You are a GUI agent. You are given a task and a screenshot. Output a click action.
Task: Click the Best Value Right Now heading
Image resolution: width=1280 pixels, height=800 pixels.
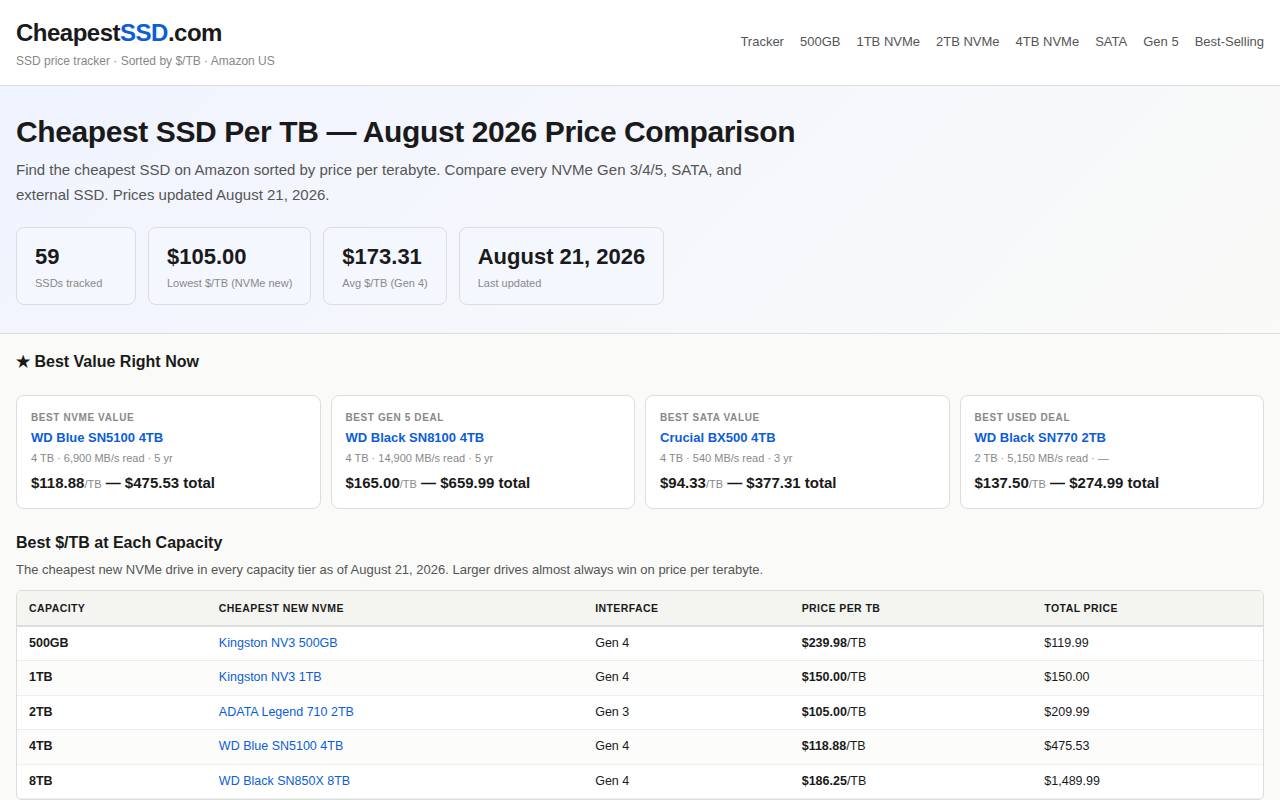pyautogui.click(x=108, y=361)
